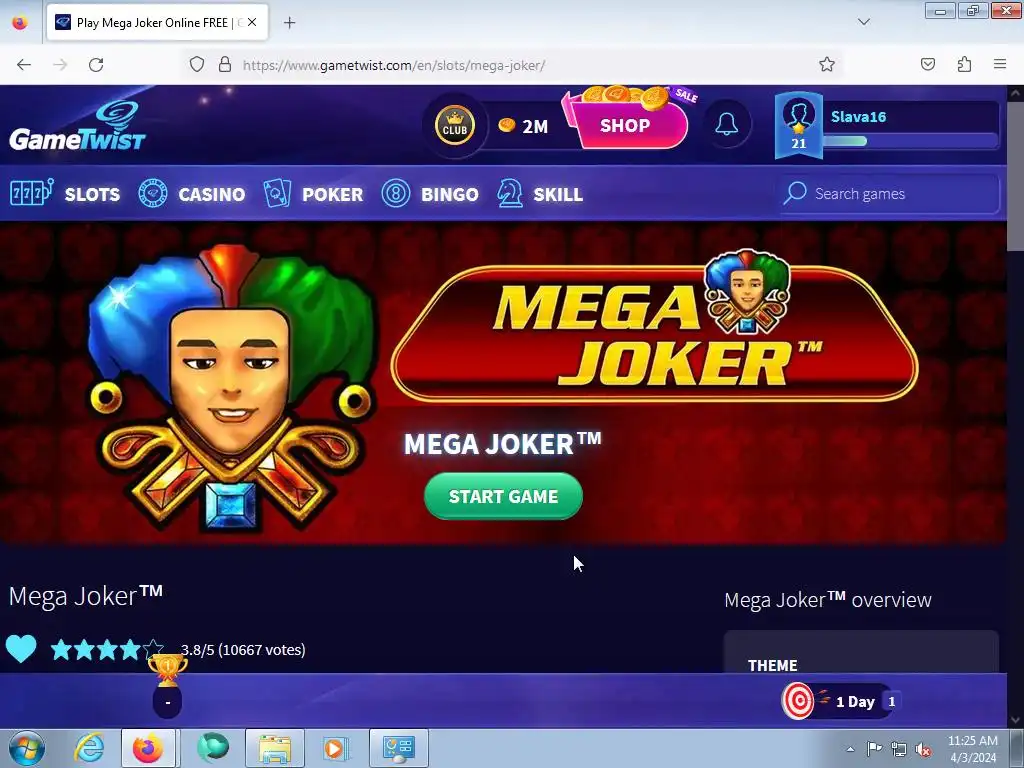Rate the game with the first star
Image resolution: width=1024 pixels, height=768 pixels.
61,649
